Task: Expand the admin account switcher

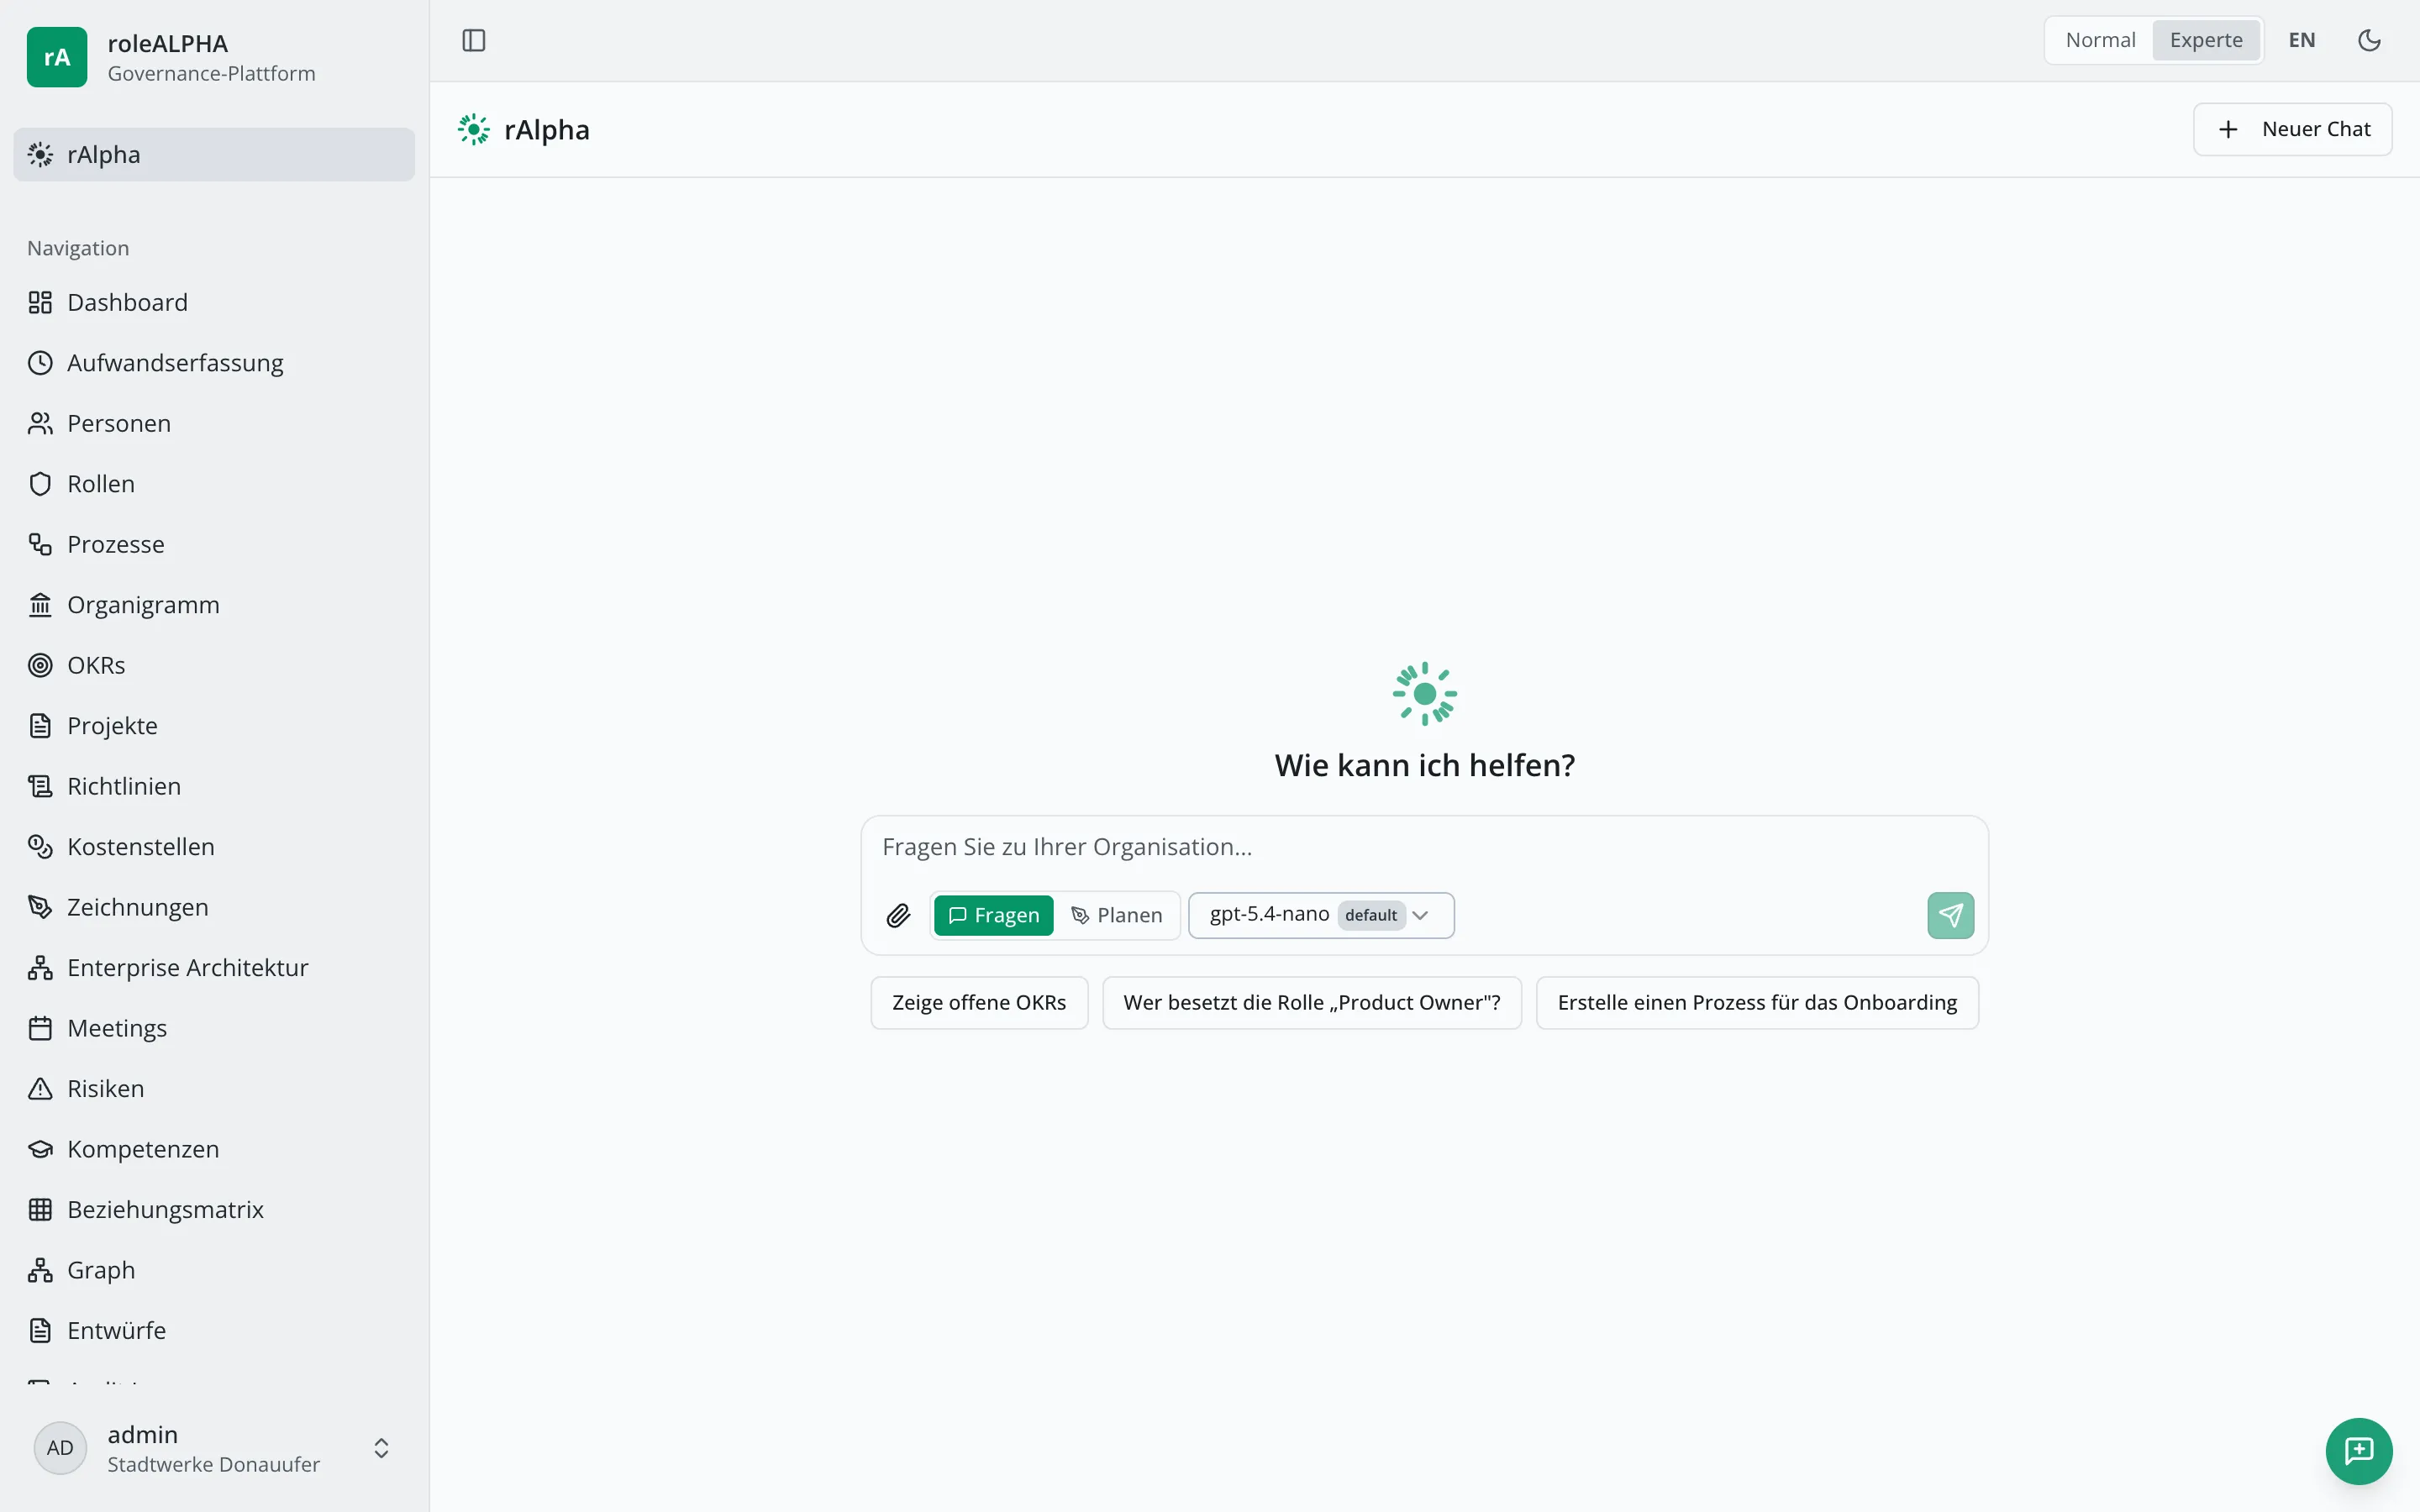Action: coord(214,1448)
